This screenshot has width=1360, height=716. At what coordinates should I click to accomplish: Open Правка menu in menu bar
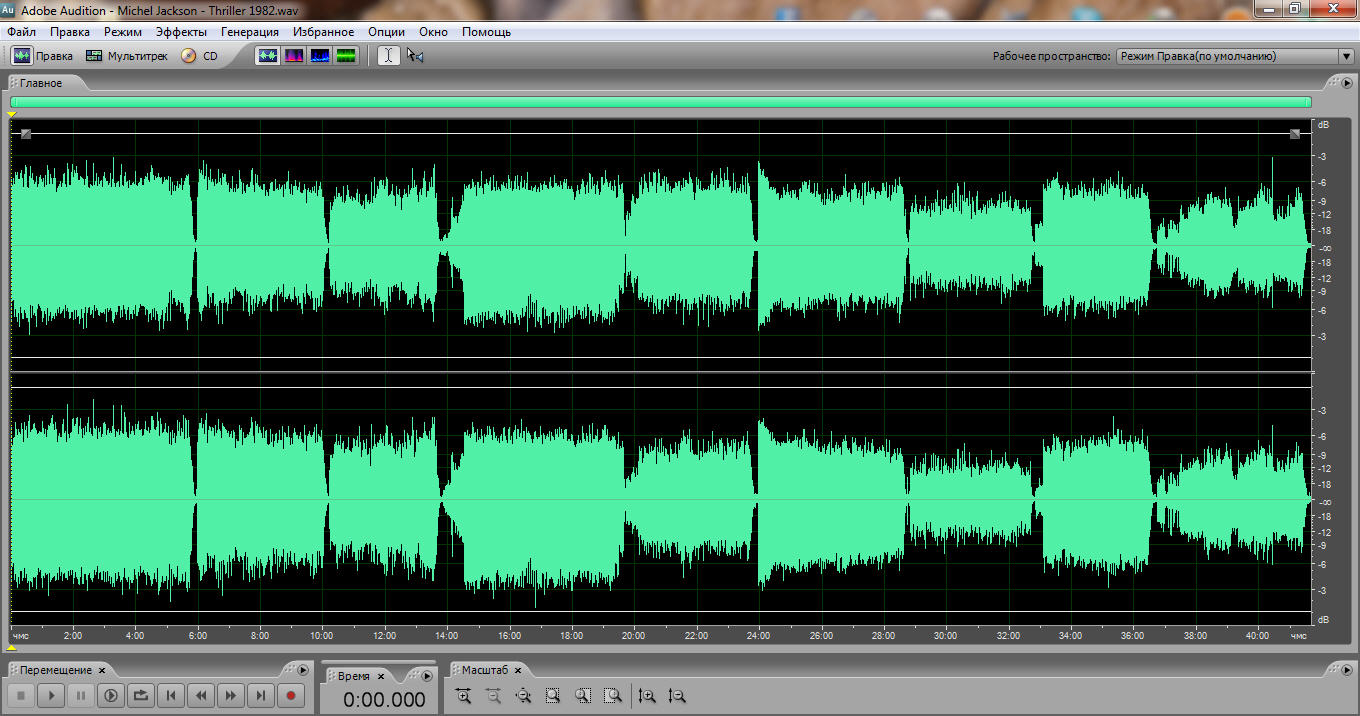[70, 32]
